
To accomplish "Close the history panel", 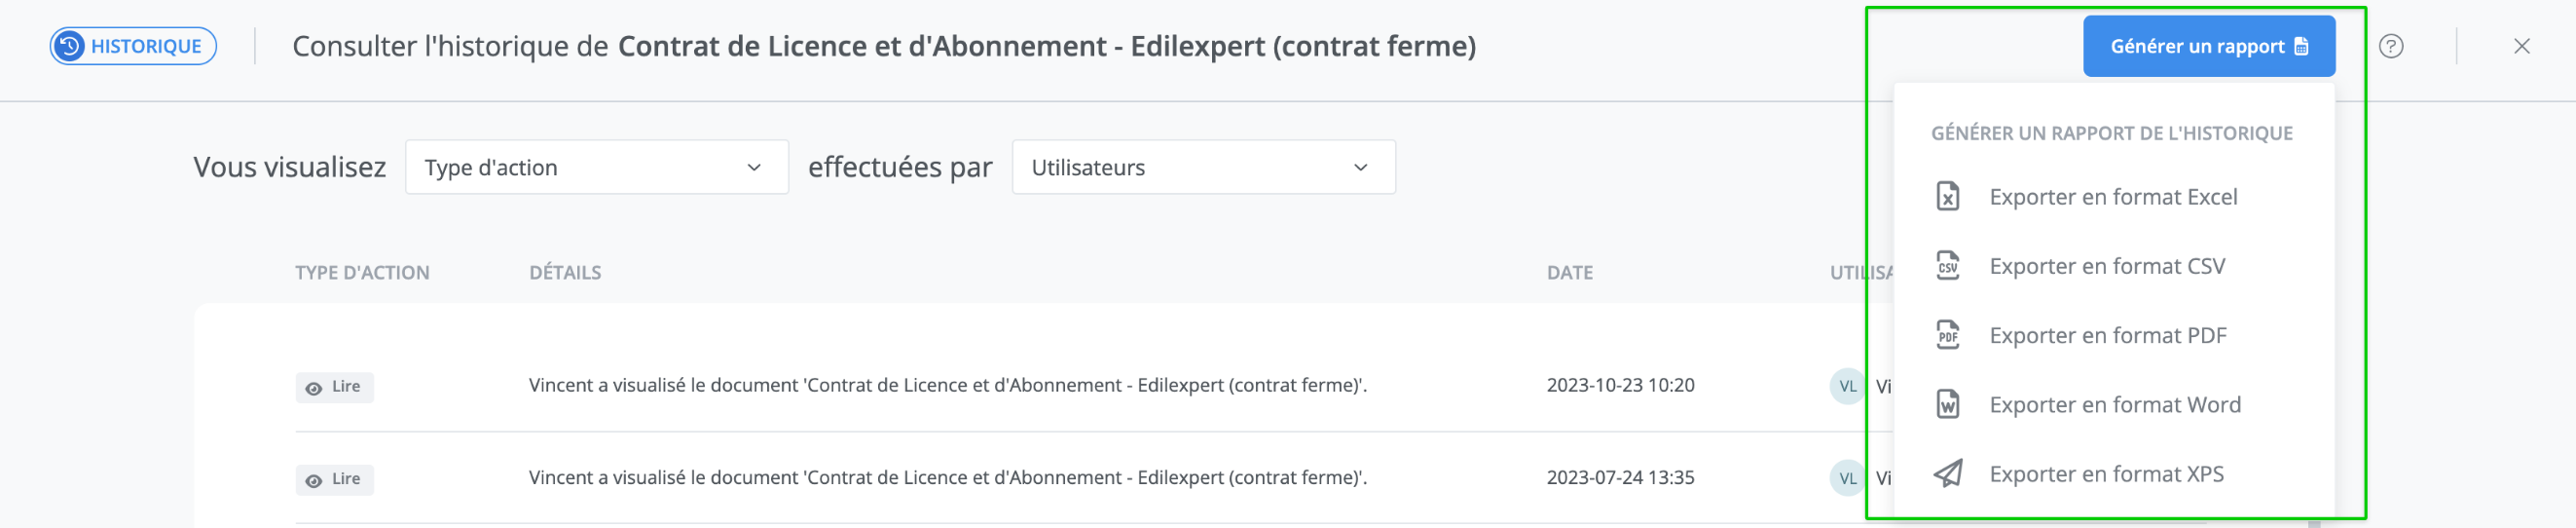I will (x=2521, y=46).
